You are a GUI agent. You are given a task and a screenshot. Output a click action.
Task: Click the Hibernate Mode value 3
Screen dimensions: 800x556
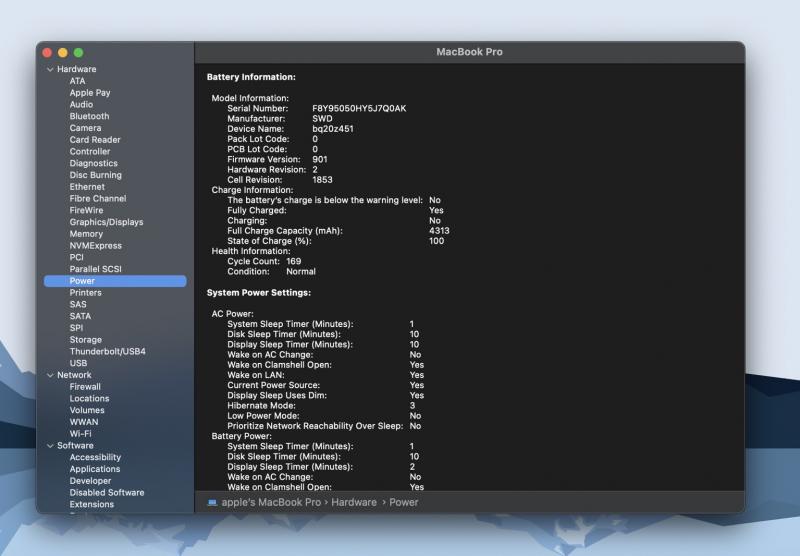click(412, 406)
